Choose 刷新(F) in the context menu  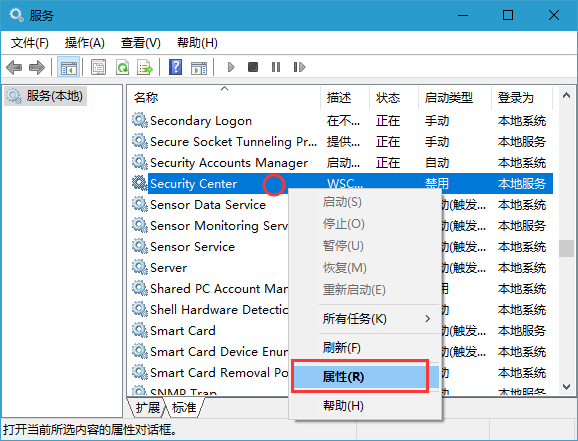[x=365, y=348]
